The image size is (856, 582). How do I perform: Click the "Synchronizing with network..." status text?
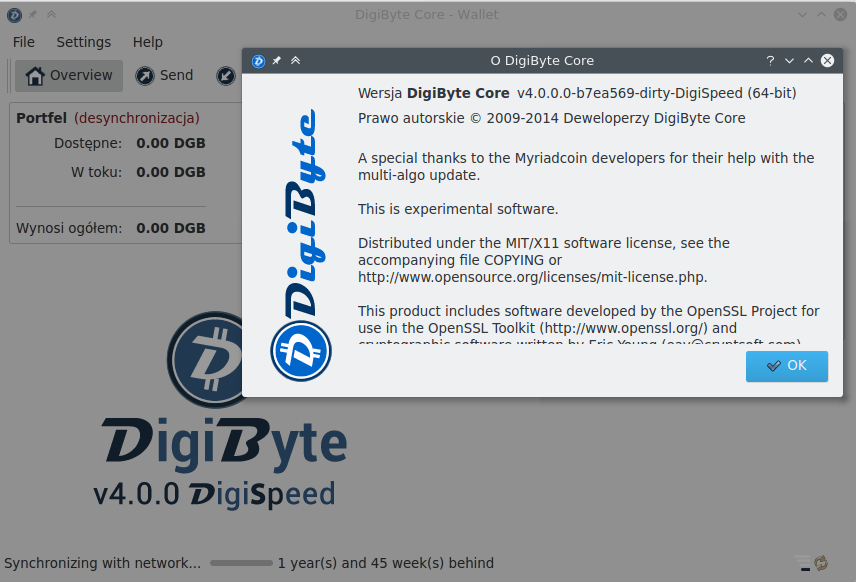coord(103,563)
